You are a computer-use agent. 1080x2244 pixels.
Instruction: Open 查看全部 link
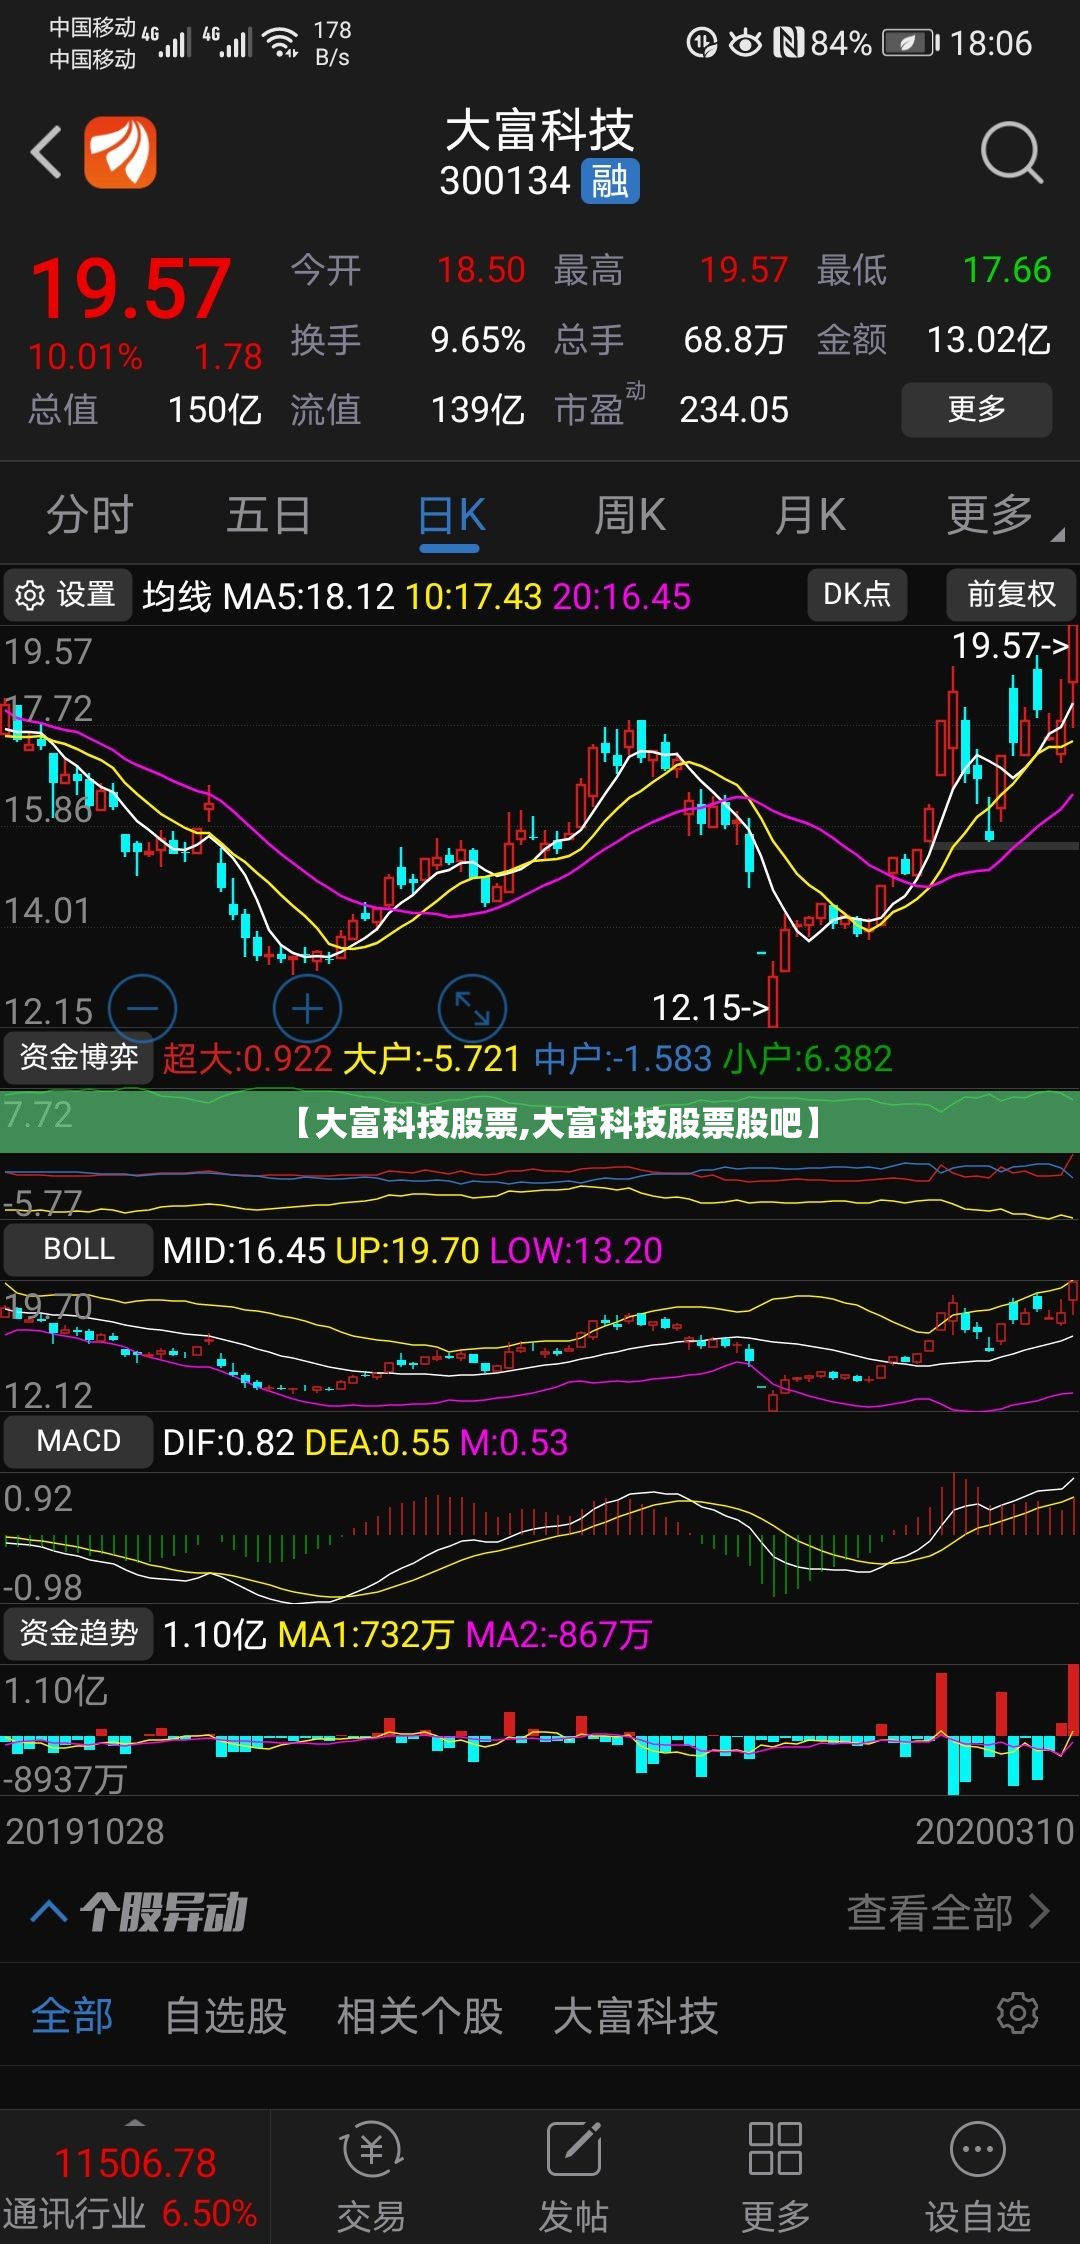click(948, 1912)
